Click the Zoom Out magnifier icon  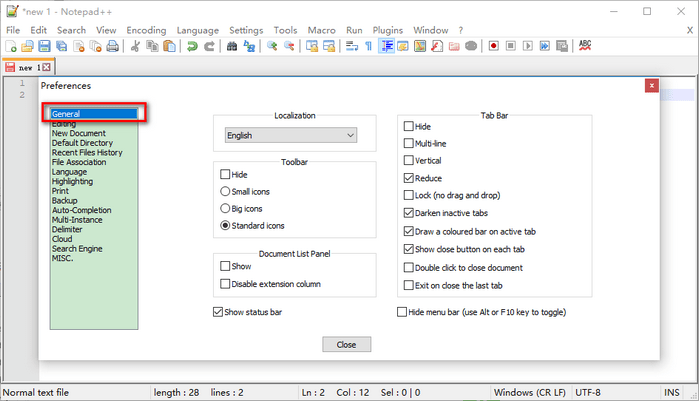point(289,46)
